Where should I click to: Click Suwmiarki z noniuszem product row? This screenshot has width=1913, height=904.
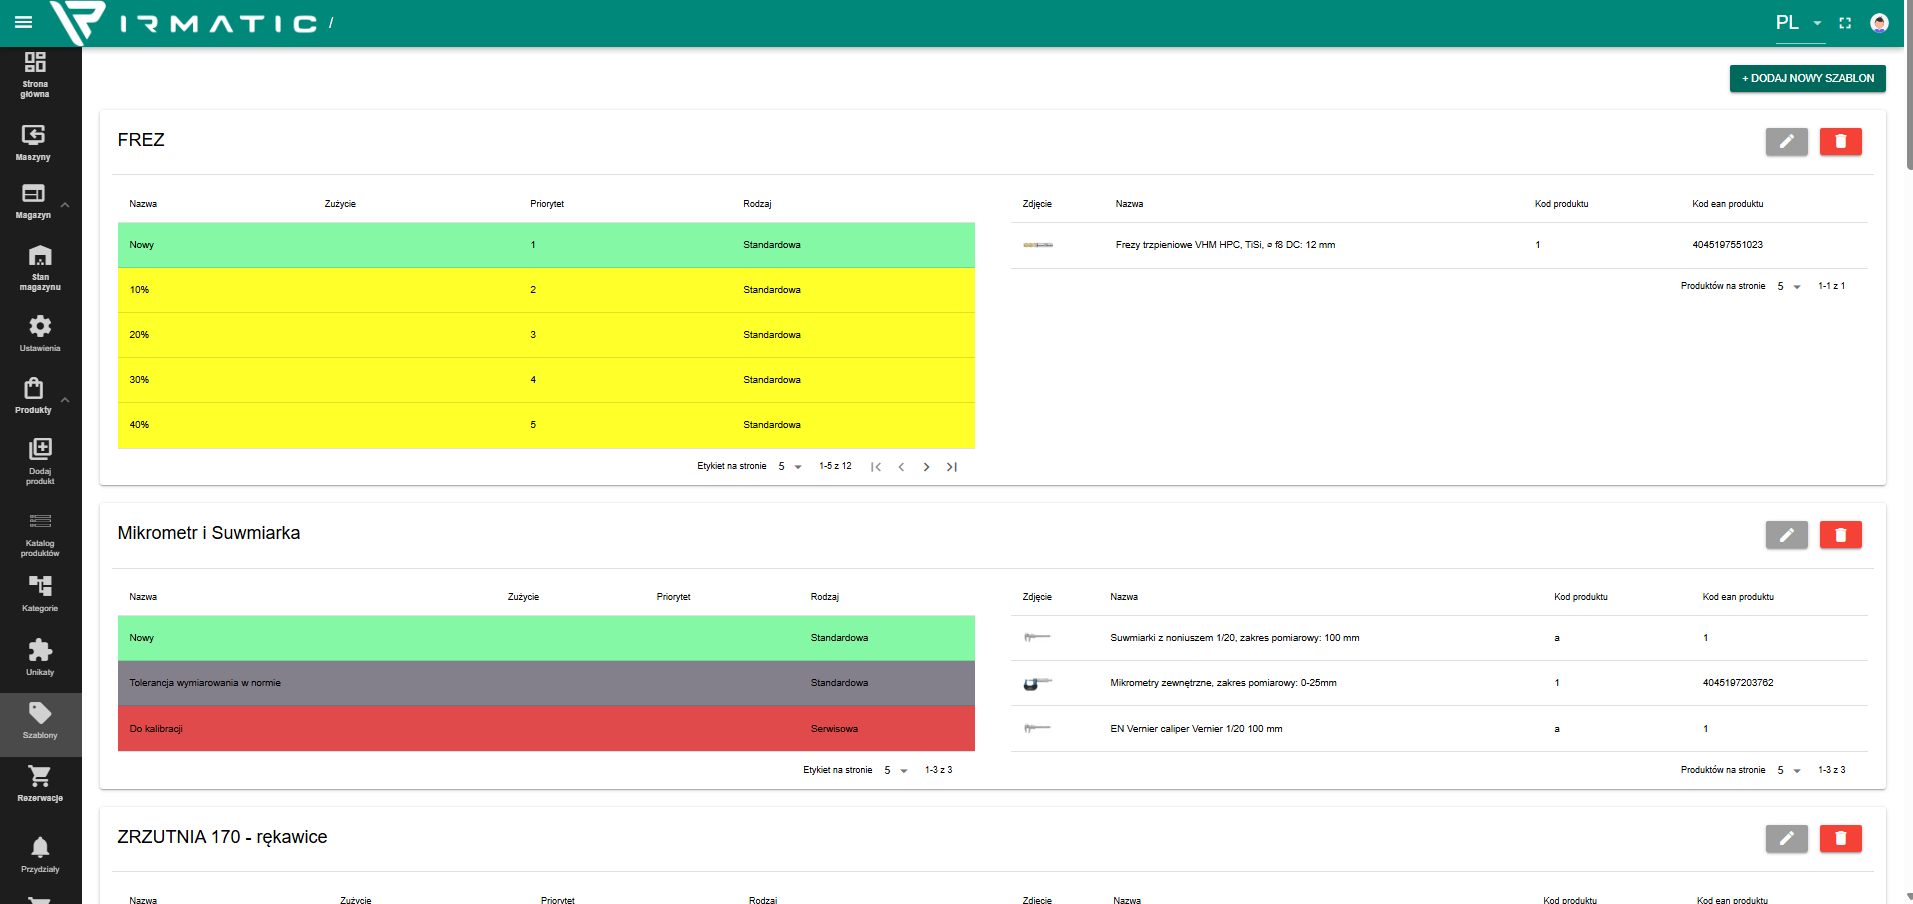[x=1439, y=638]
